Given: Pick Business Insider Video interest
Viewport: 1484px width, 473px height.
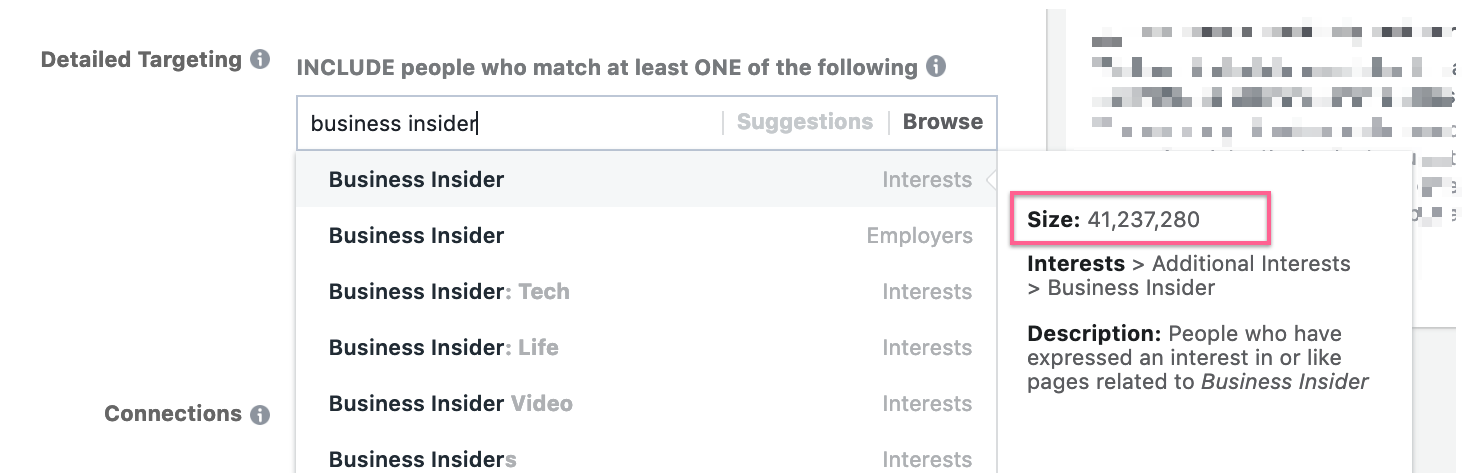Looking at the screenshot, I should coord(450,404).
